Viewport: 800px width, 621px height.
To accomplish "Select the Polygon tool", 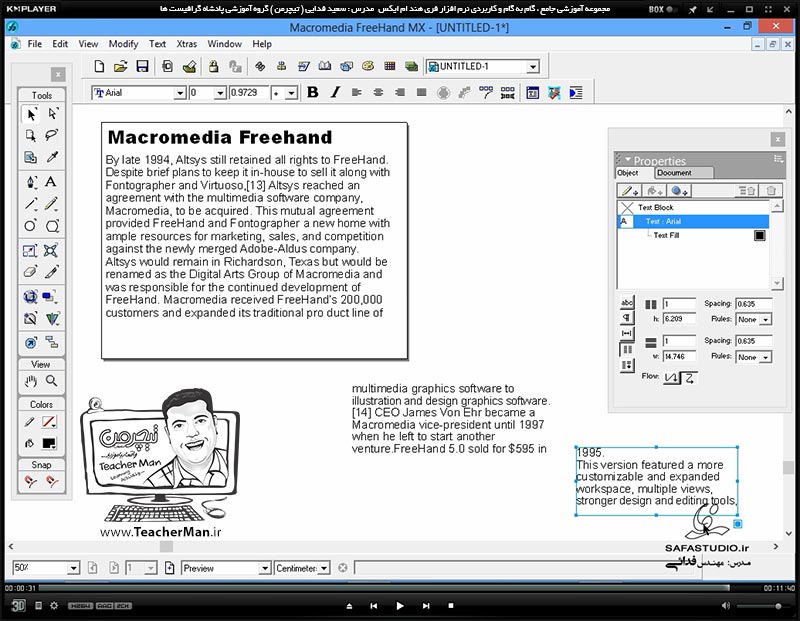I will click(x=52, y=226).
